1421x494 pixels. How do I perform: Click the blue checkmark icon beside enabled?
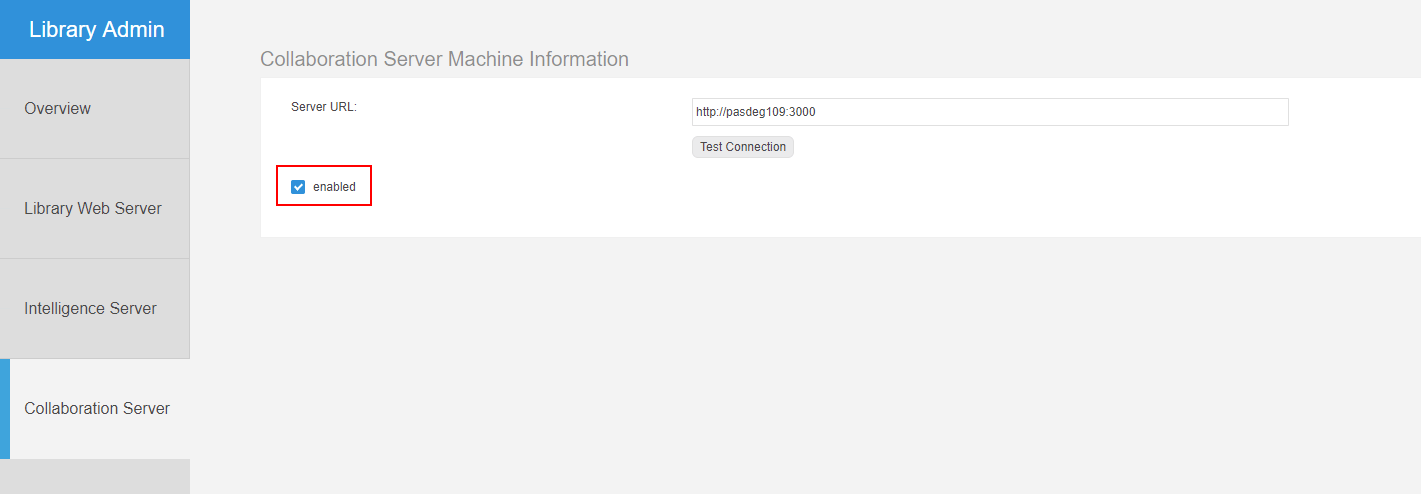(x=298, y=187)
